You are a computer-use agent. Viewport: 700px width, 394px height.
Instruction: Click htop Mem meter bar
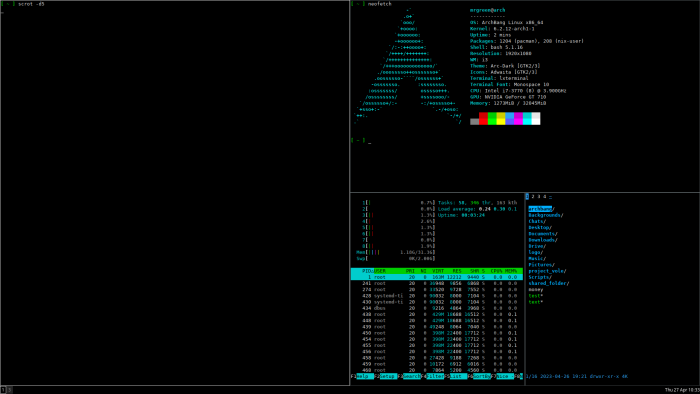(396, 252)
